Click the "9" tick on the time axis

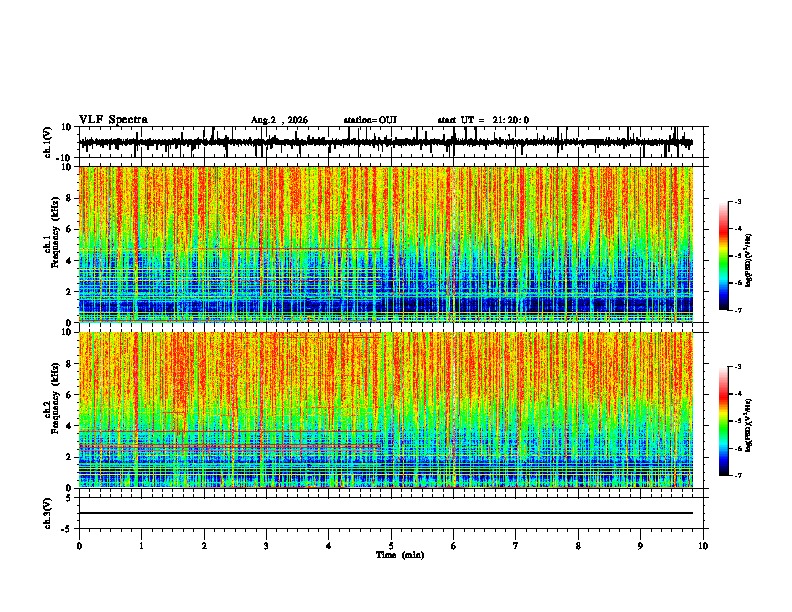pyautogui.click(x=640, y=546)
